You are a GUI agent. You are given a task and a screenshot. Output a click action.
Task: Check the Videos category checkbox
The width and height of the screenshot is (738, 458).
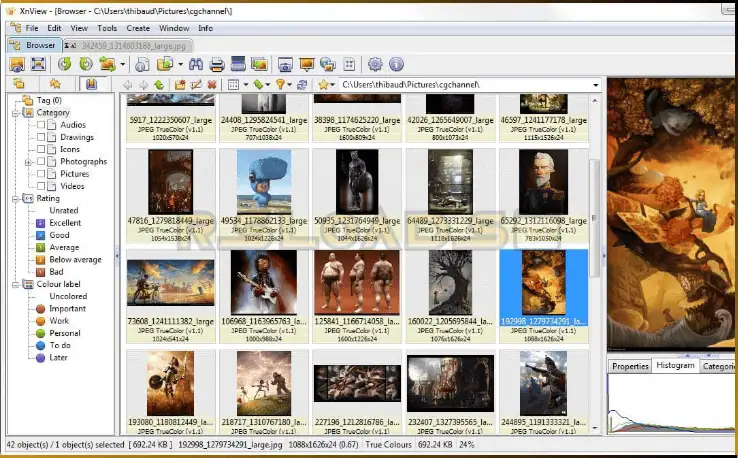click(x=41, y=186)
